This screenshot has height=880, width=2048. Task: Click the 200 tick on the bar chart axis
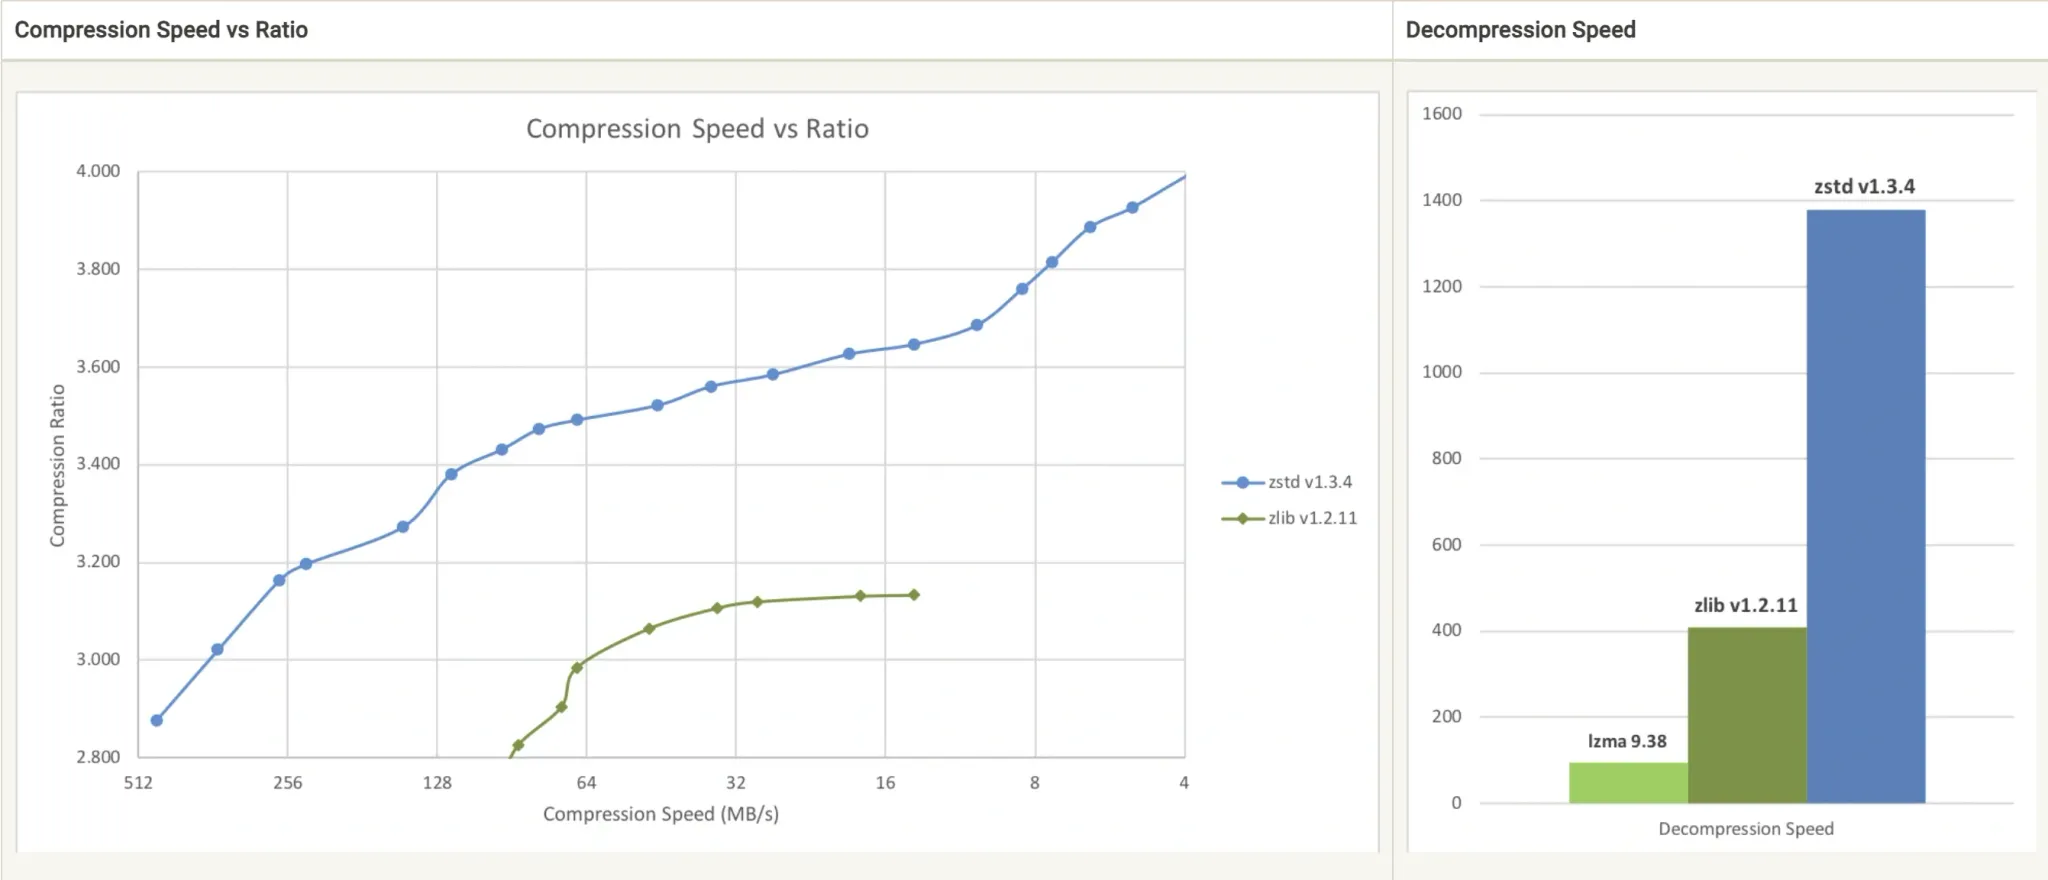1447,716
